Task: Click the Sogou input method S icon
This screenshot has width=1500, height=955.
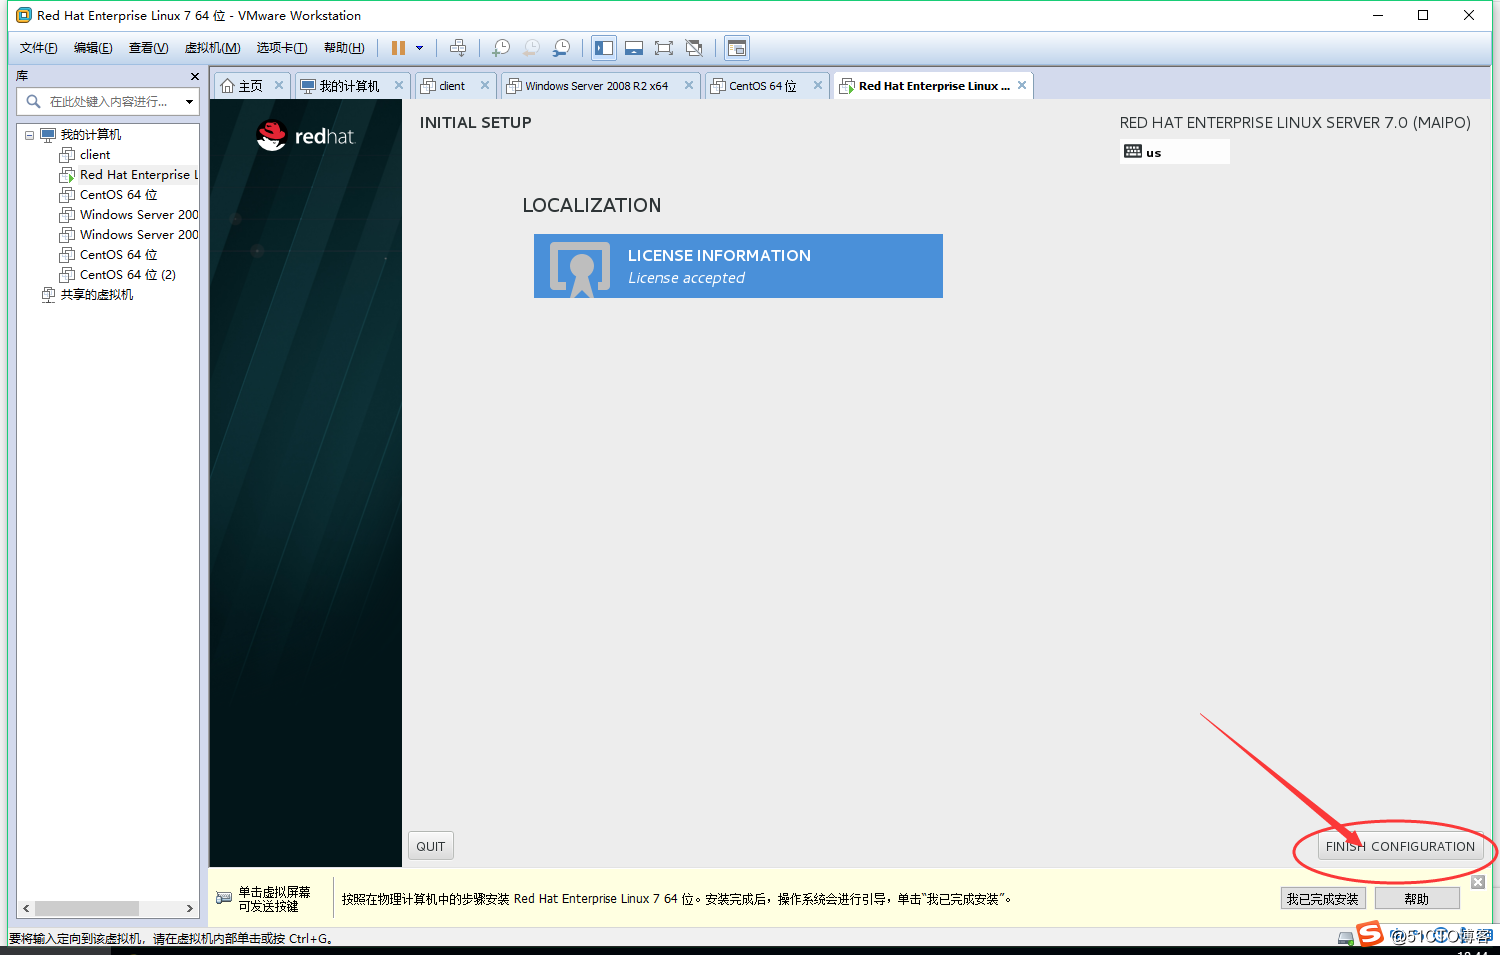Action: point(1370,934)
